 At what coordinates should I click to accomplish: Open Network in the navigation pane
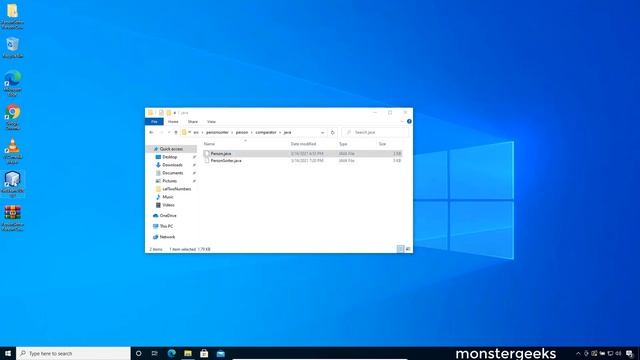point(167,237)
